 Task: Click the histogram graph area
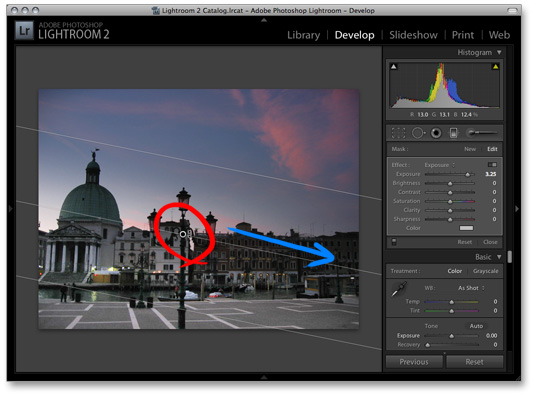coord(444,85)
